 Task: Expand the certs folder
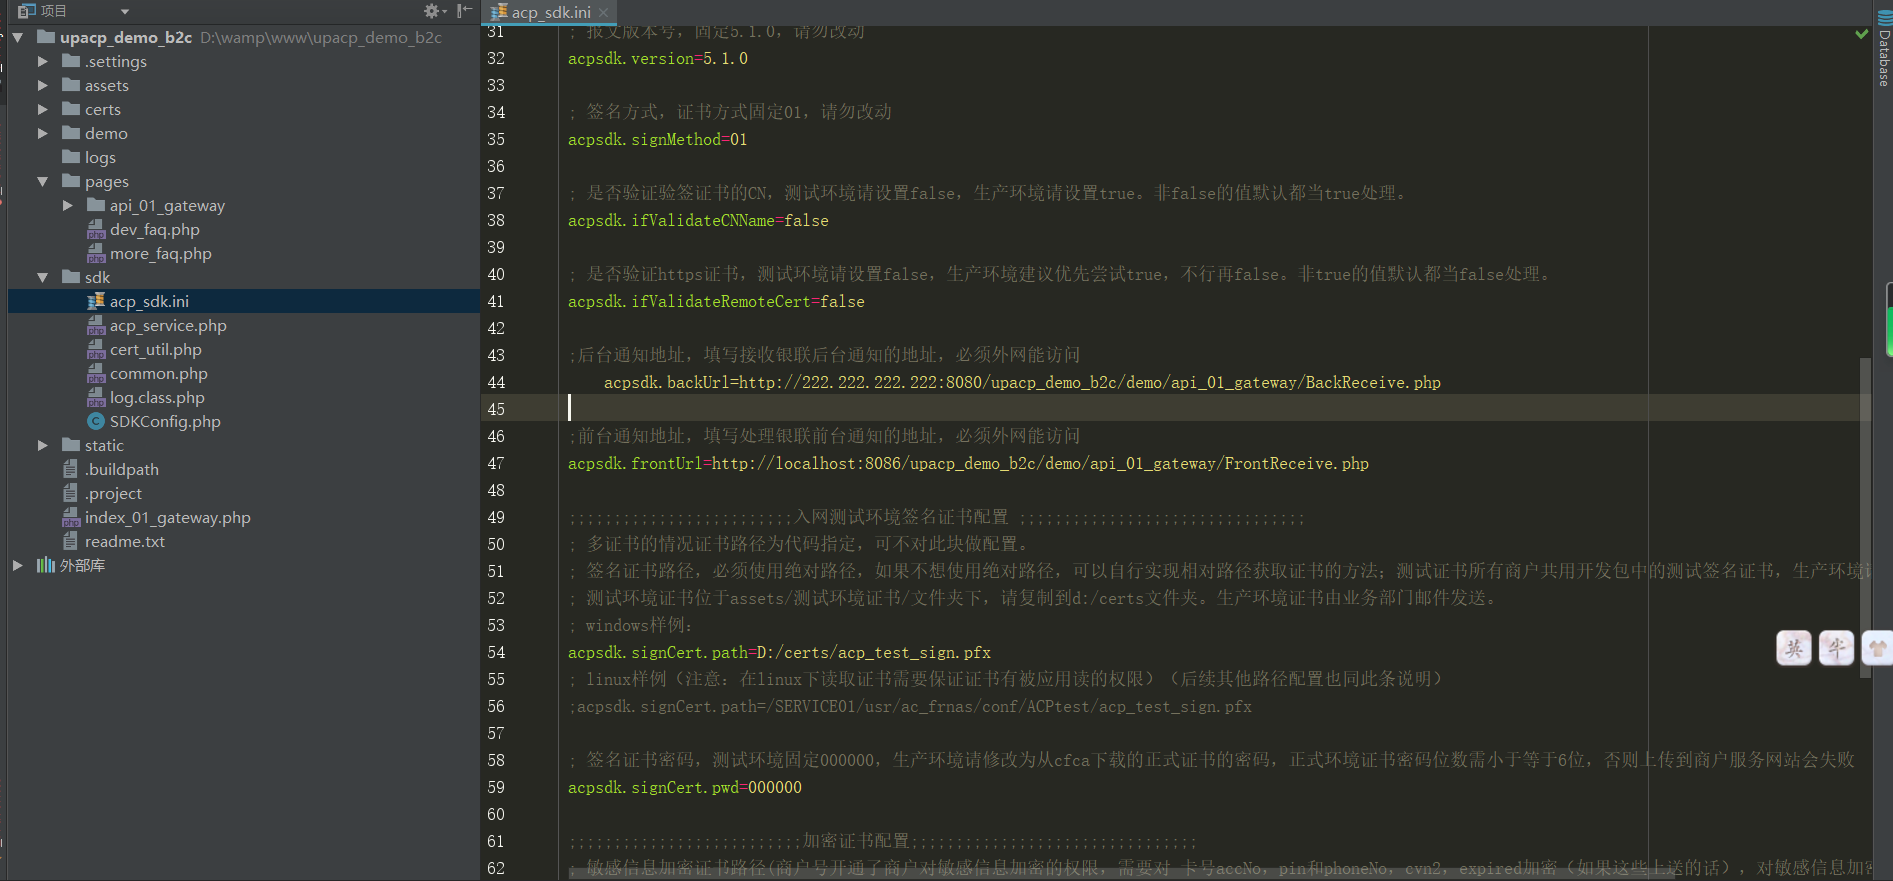(42, 110)
